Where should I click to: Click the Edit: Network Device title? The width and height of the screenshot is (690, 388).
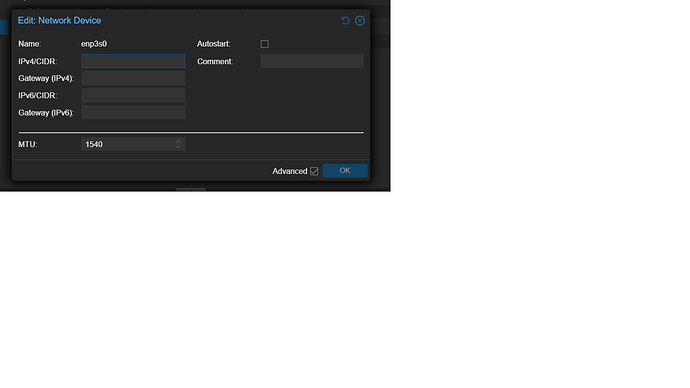[59, 21]
